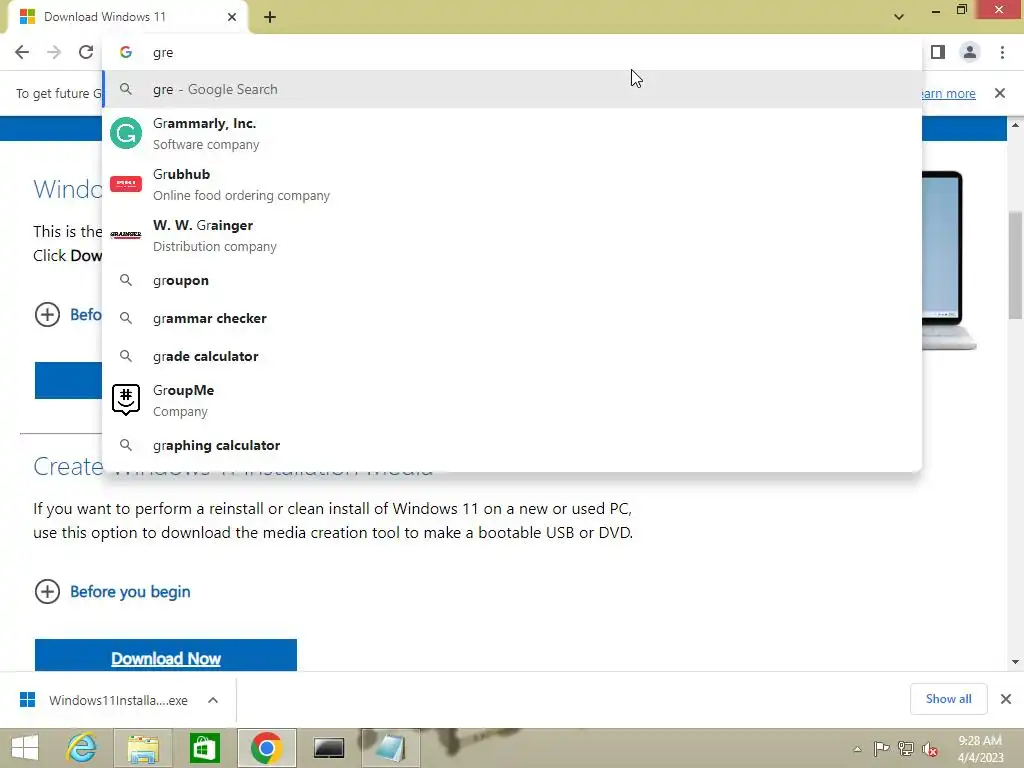Image resolution: width=1024 pixels, height=768 pixels.
Task: Launch Internet Explorer from taskbar
Action: click(82, 748)
